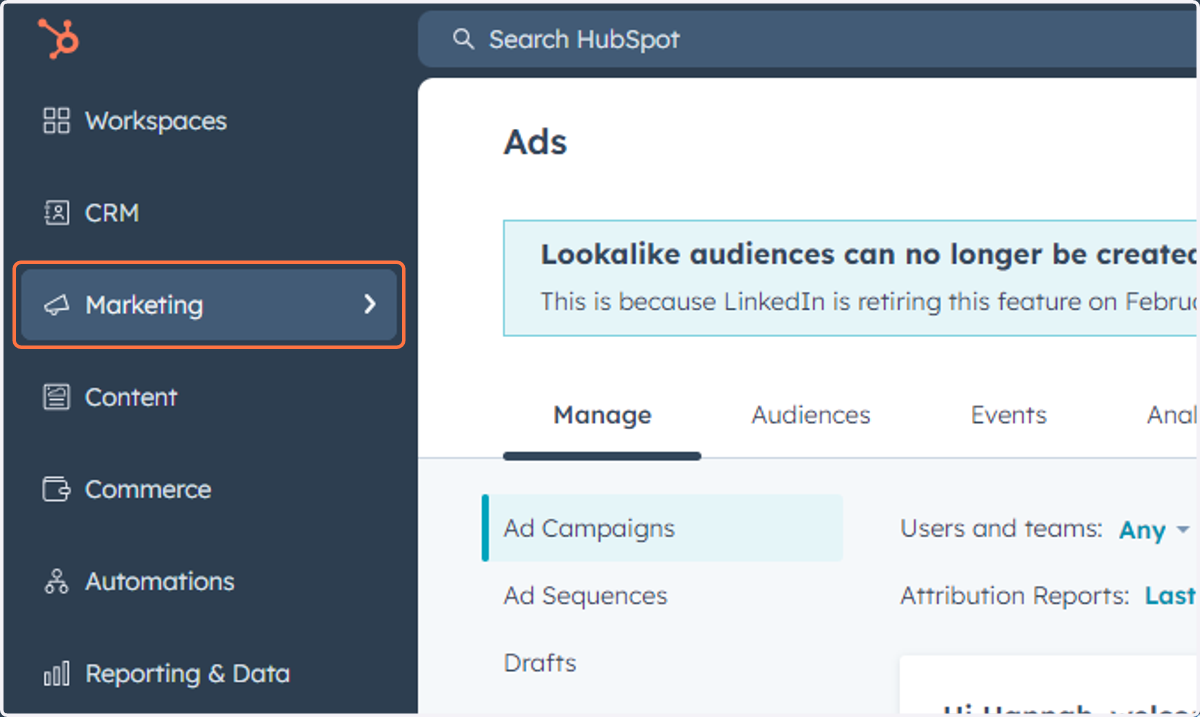This screenshot has width=1200, height=717.
Task: Select Ad Sequences in the side list
Action: 585,596
